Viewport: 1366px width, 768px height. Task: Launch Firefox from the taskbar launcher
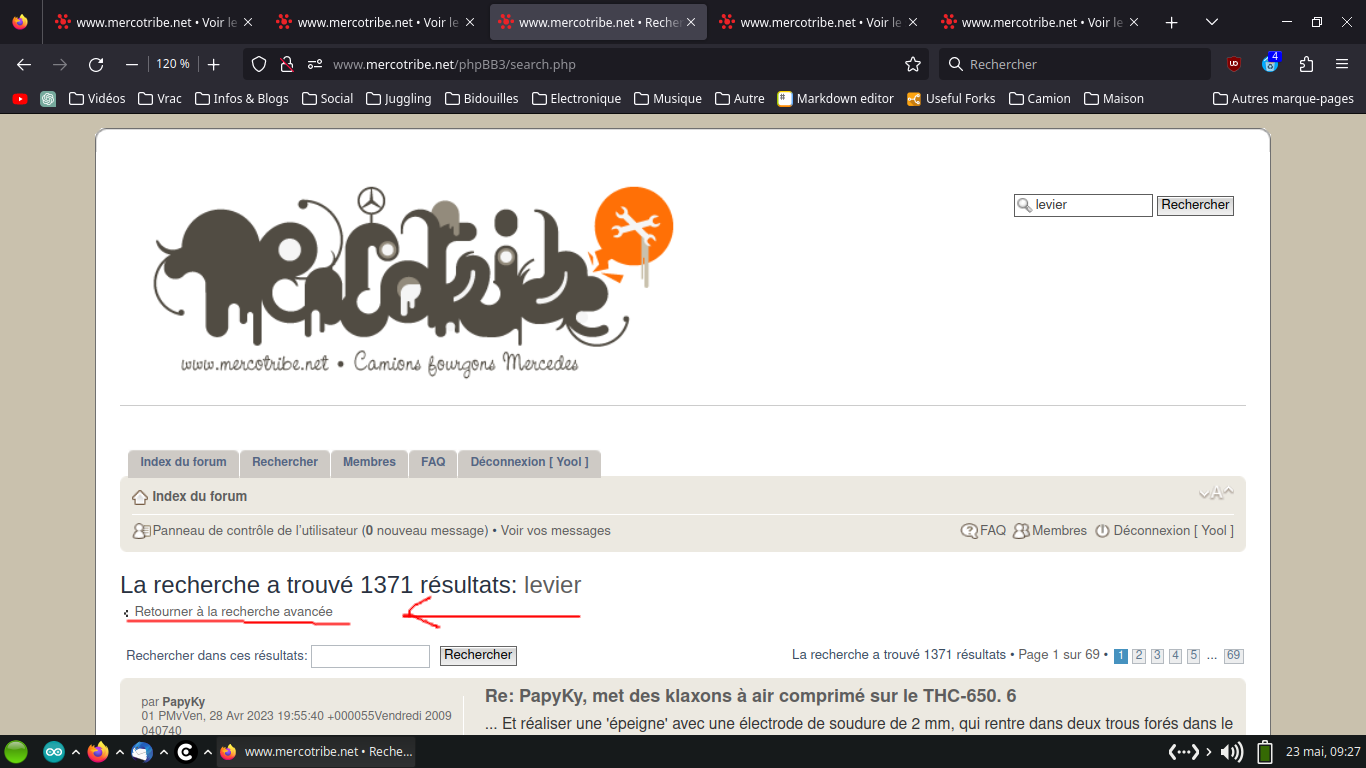coord(97,752)
